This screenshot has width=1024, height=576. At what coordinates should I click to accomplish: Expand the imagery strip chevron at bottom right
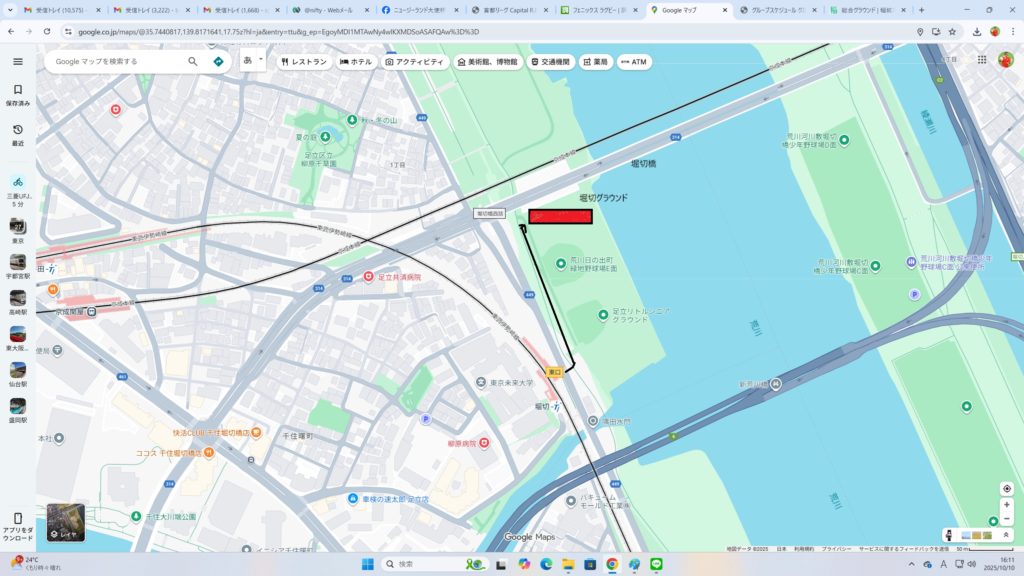(1006, 535)
